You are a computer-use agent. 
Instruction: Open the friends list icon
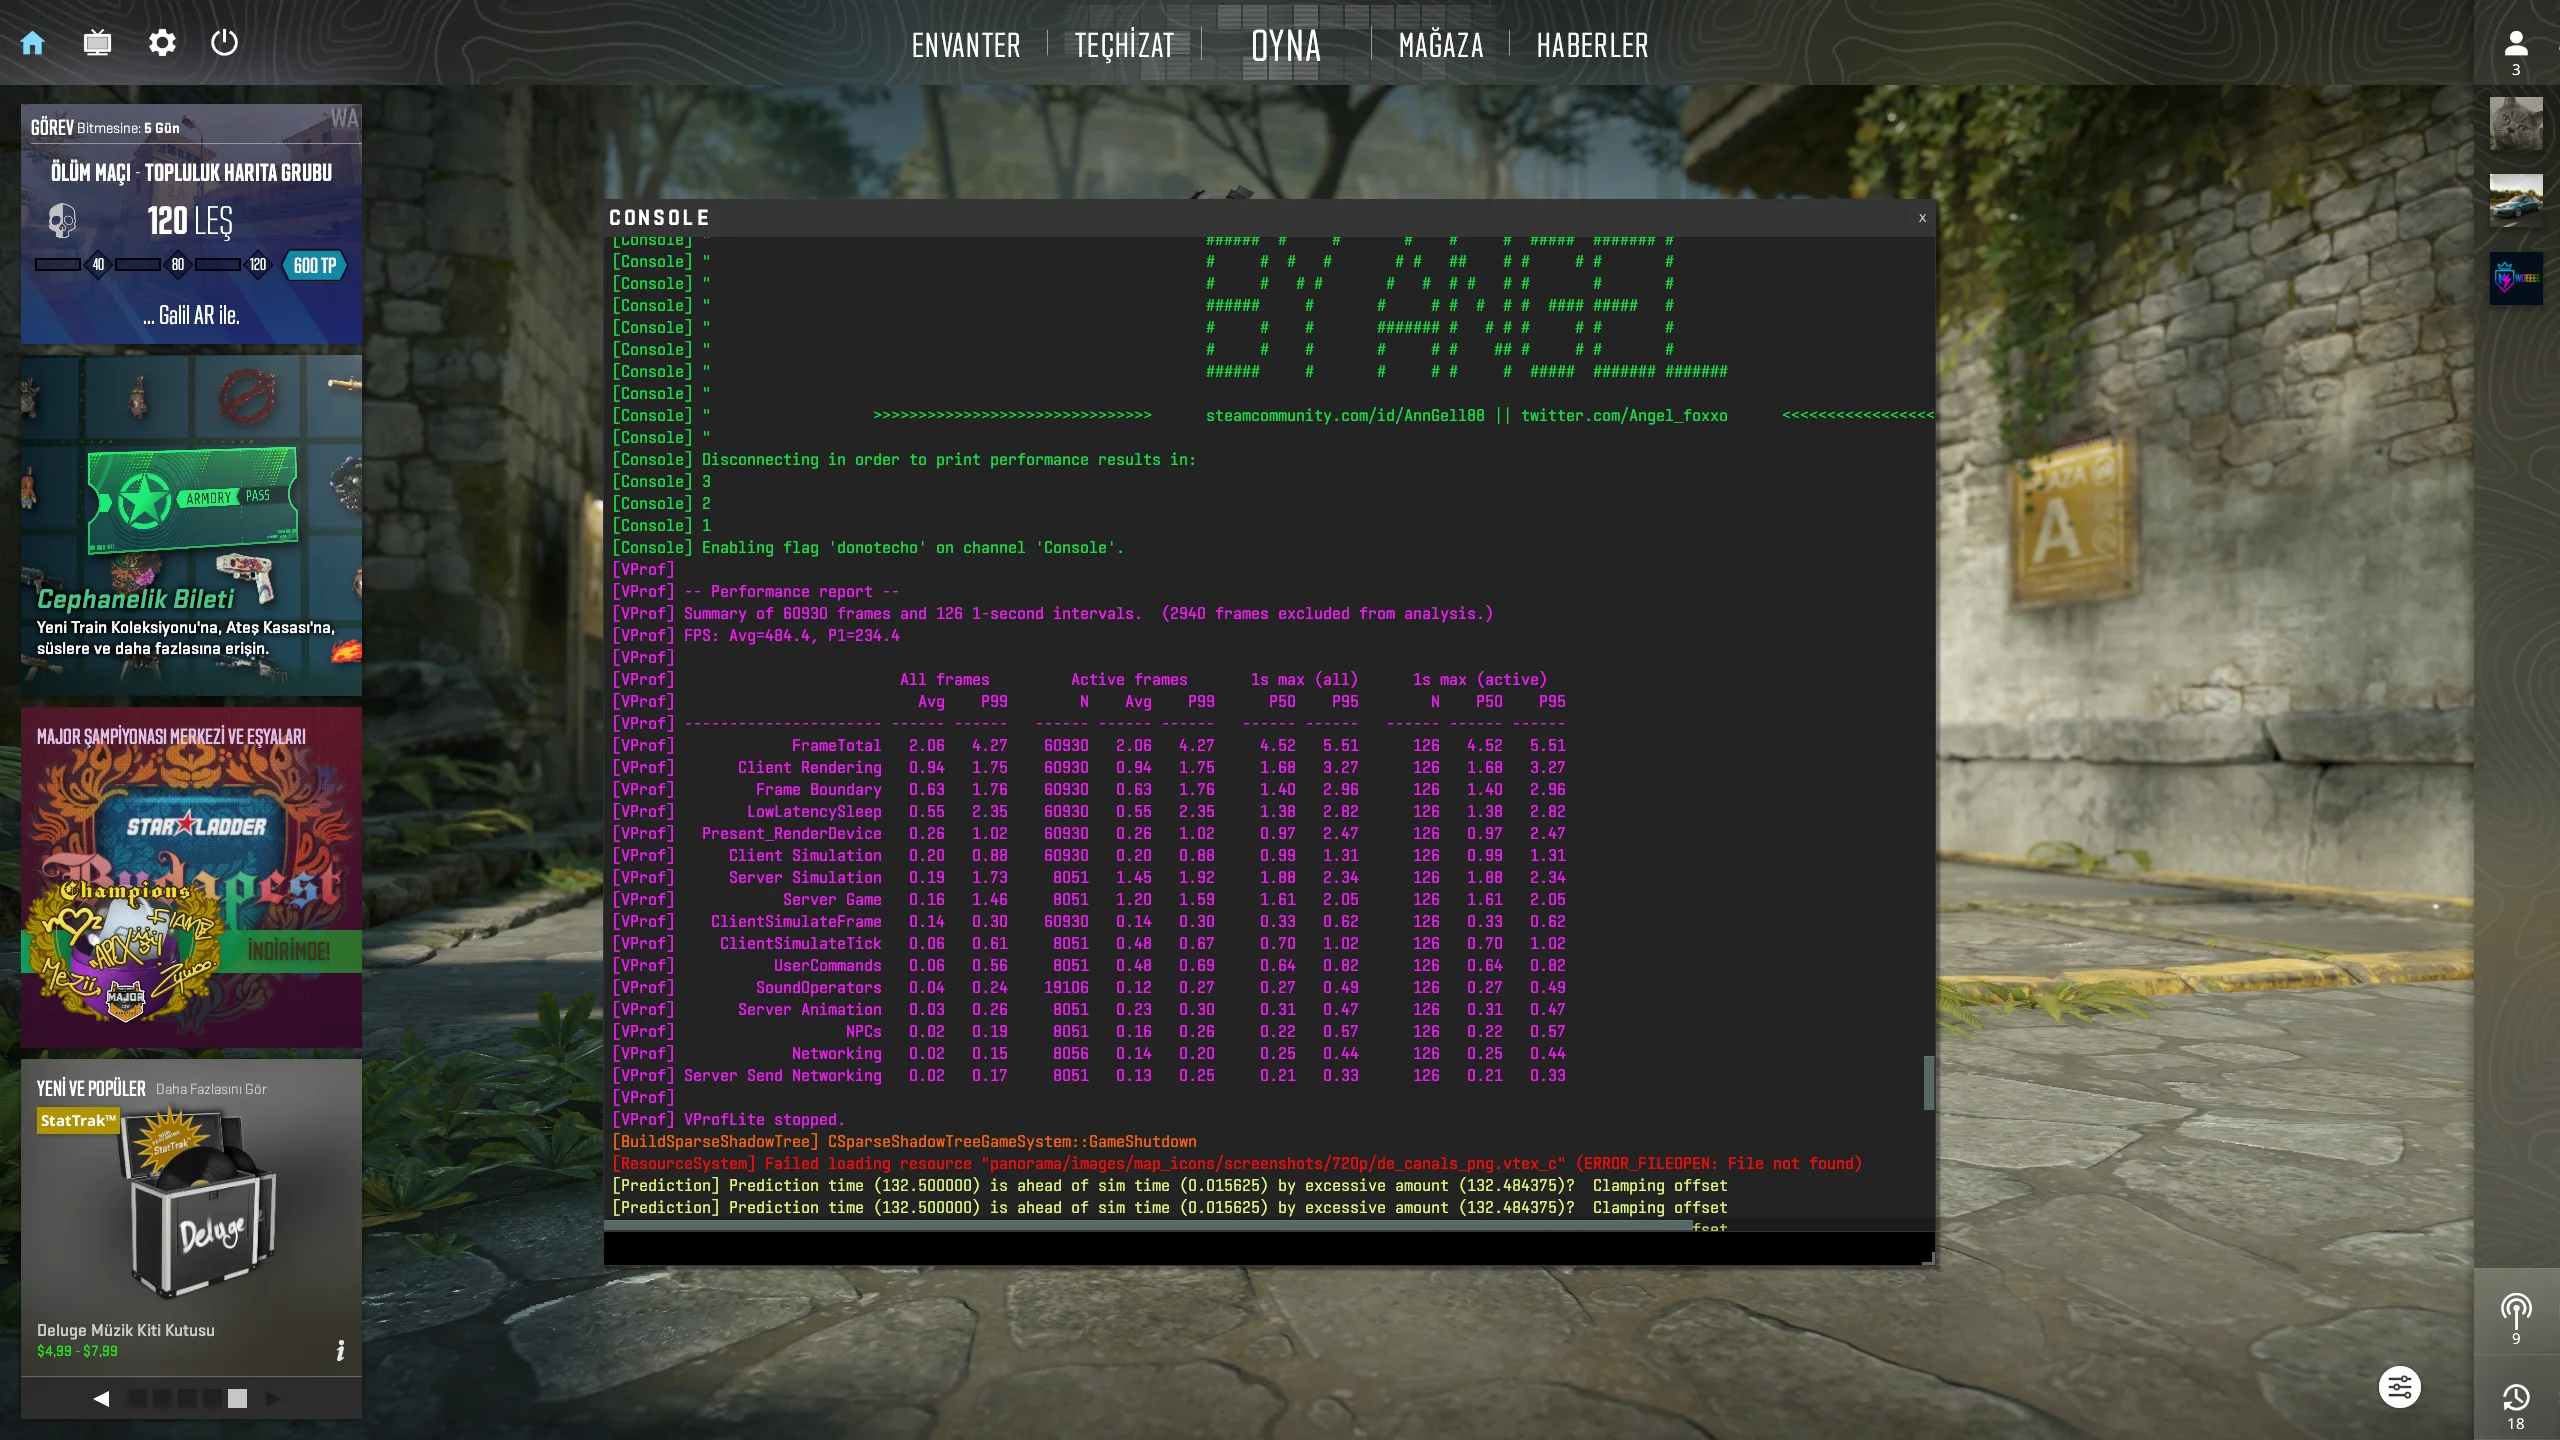(x=2515, y=42)
